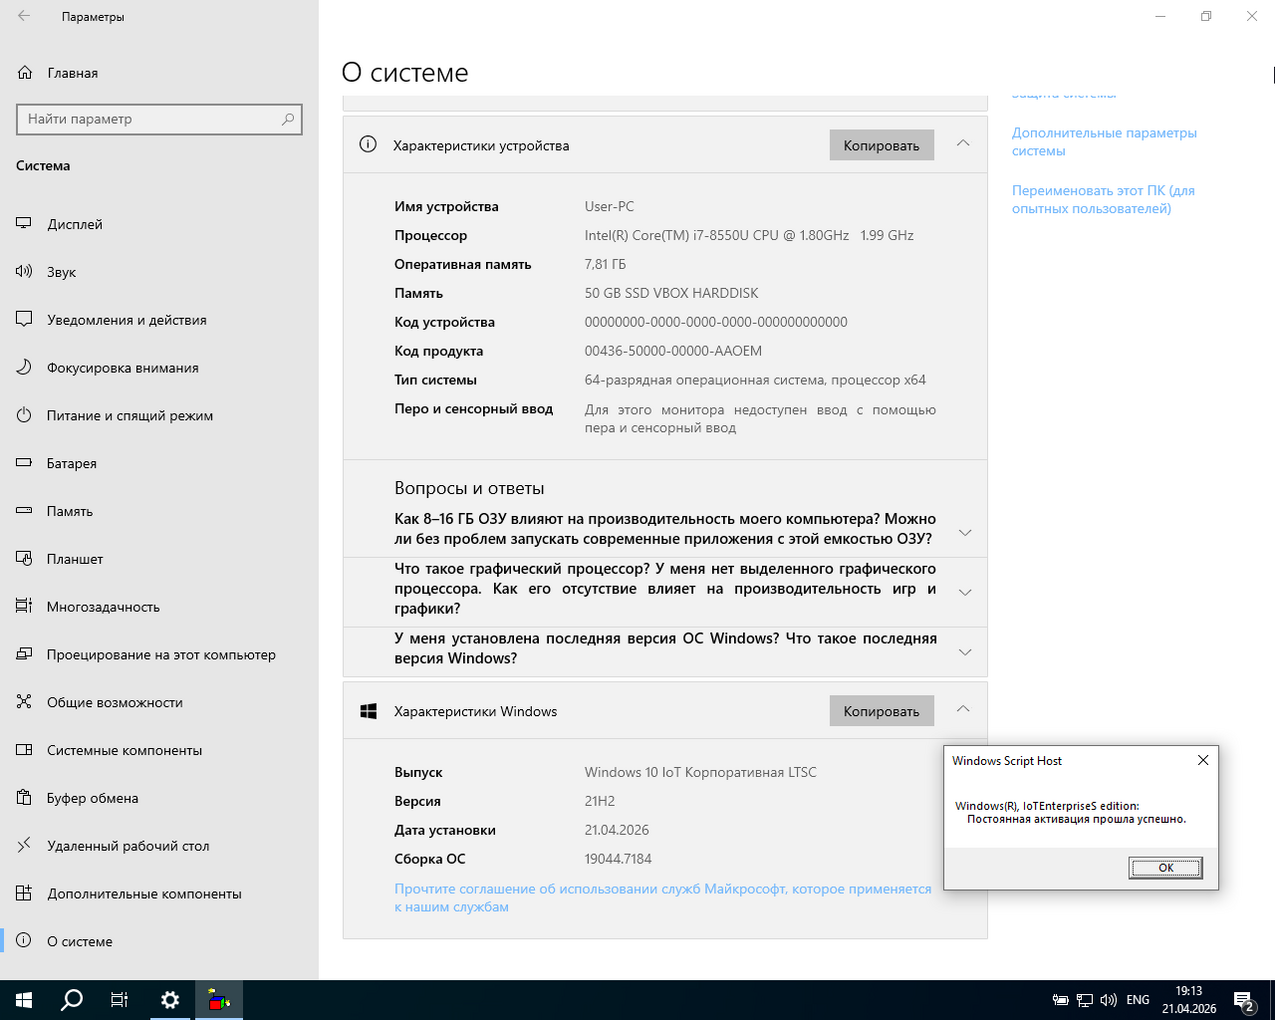
Task: Copy Windows specifications with Копировать button
Action: pyautogui.click(x=881, y=711)
